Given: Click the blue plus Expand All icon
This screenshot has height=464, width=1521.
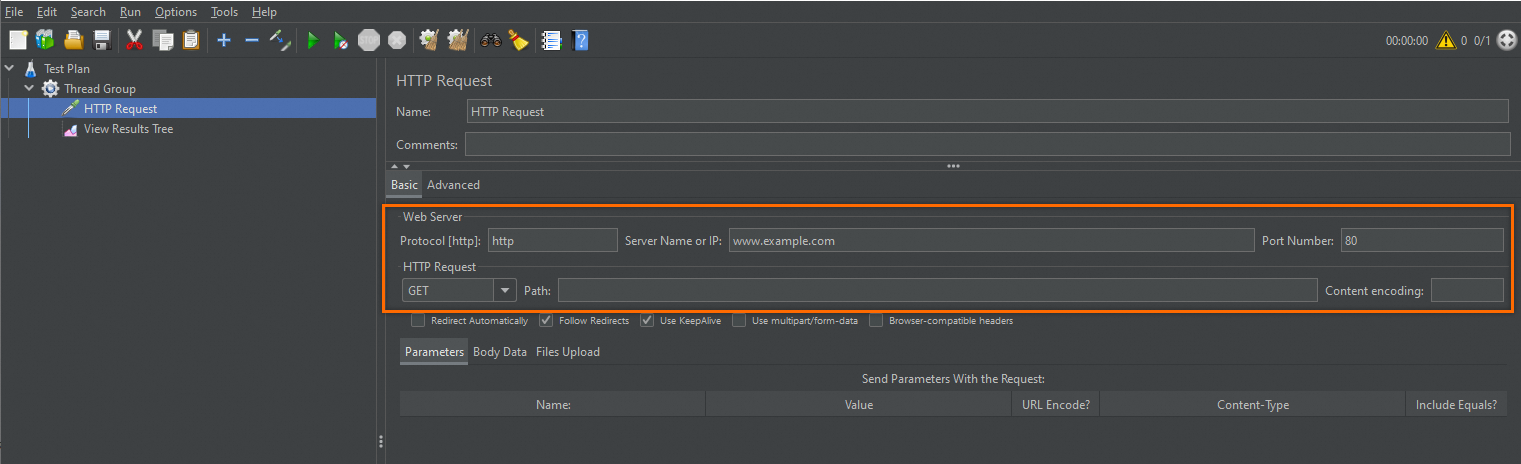Looking at the screenshot, I should [x=224, y=40].
